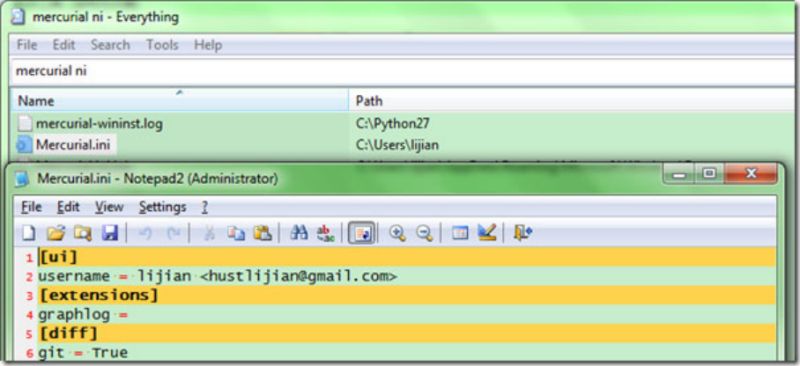Open the ? help menu in Notepad2
This screenshot has width=800, height=366.
click(x=205, y=207)
